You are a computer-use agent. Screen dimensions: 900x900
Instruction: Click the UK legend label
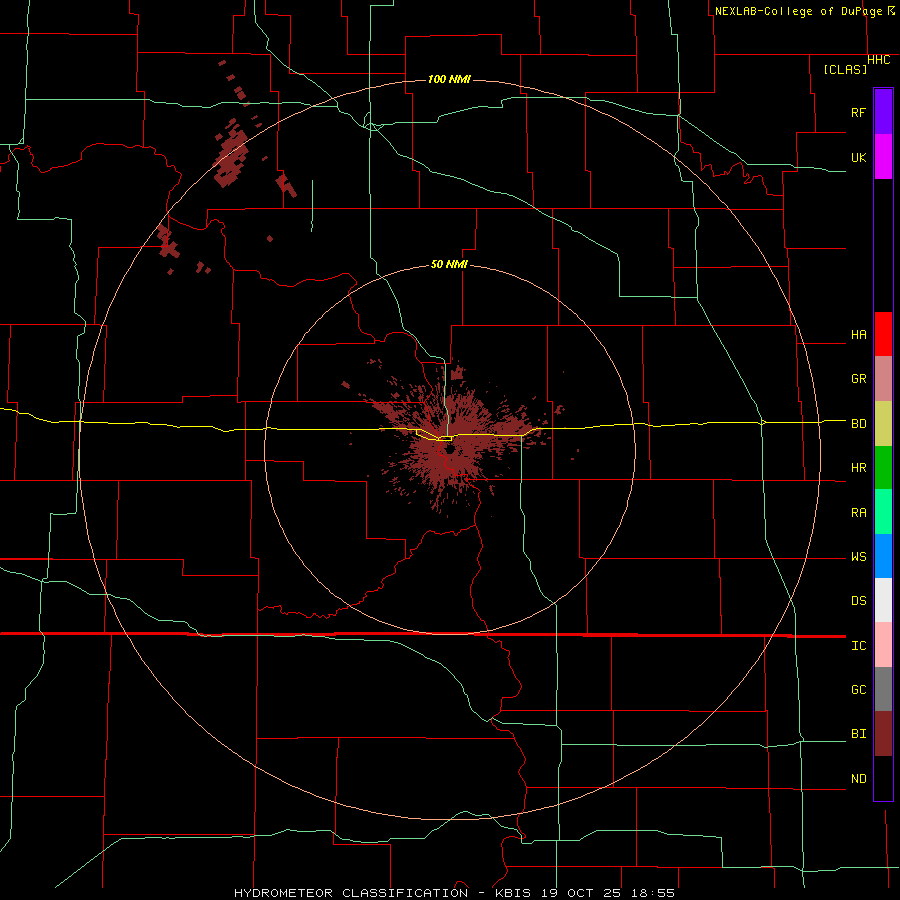[x=858, y=157]
